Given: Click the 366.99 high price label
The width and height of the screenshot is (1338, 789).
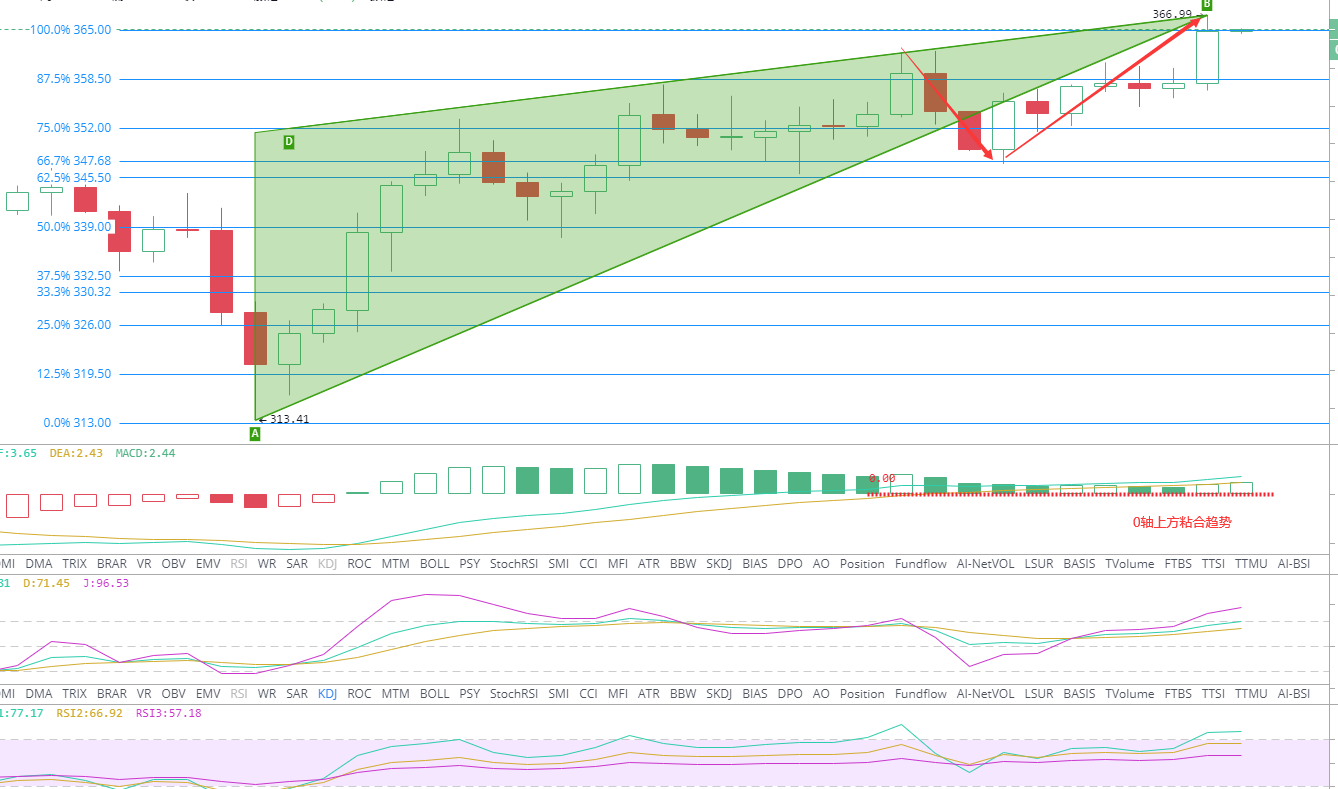Looking at the screenshot, I should point(1172,14).
